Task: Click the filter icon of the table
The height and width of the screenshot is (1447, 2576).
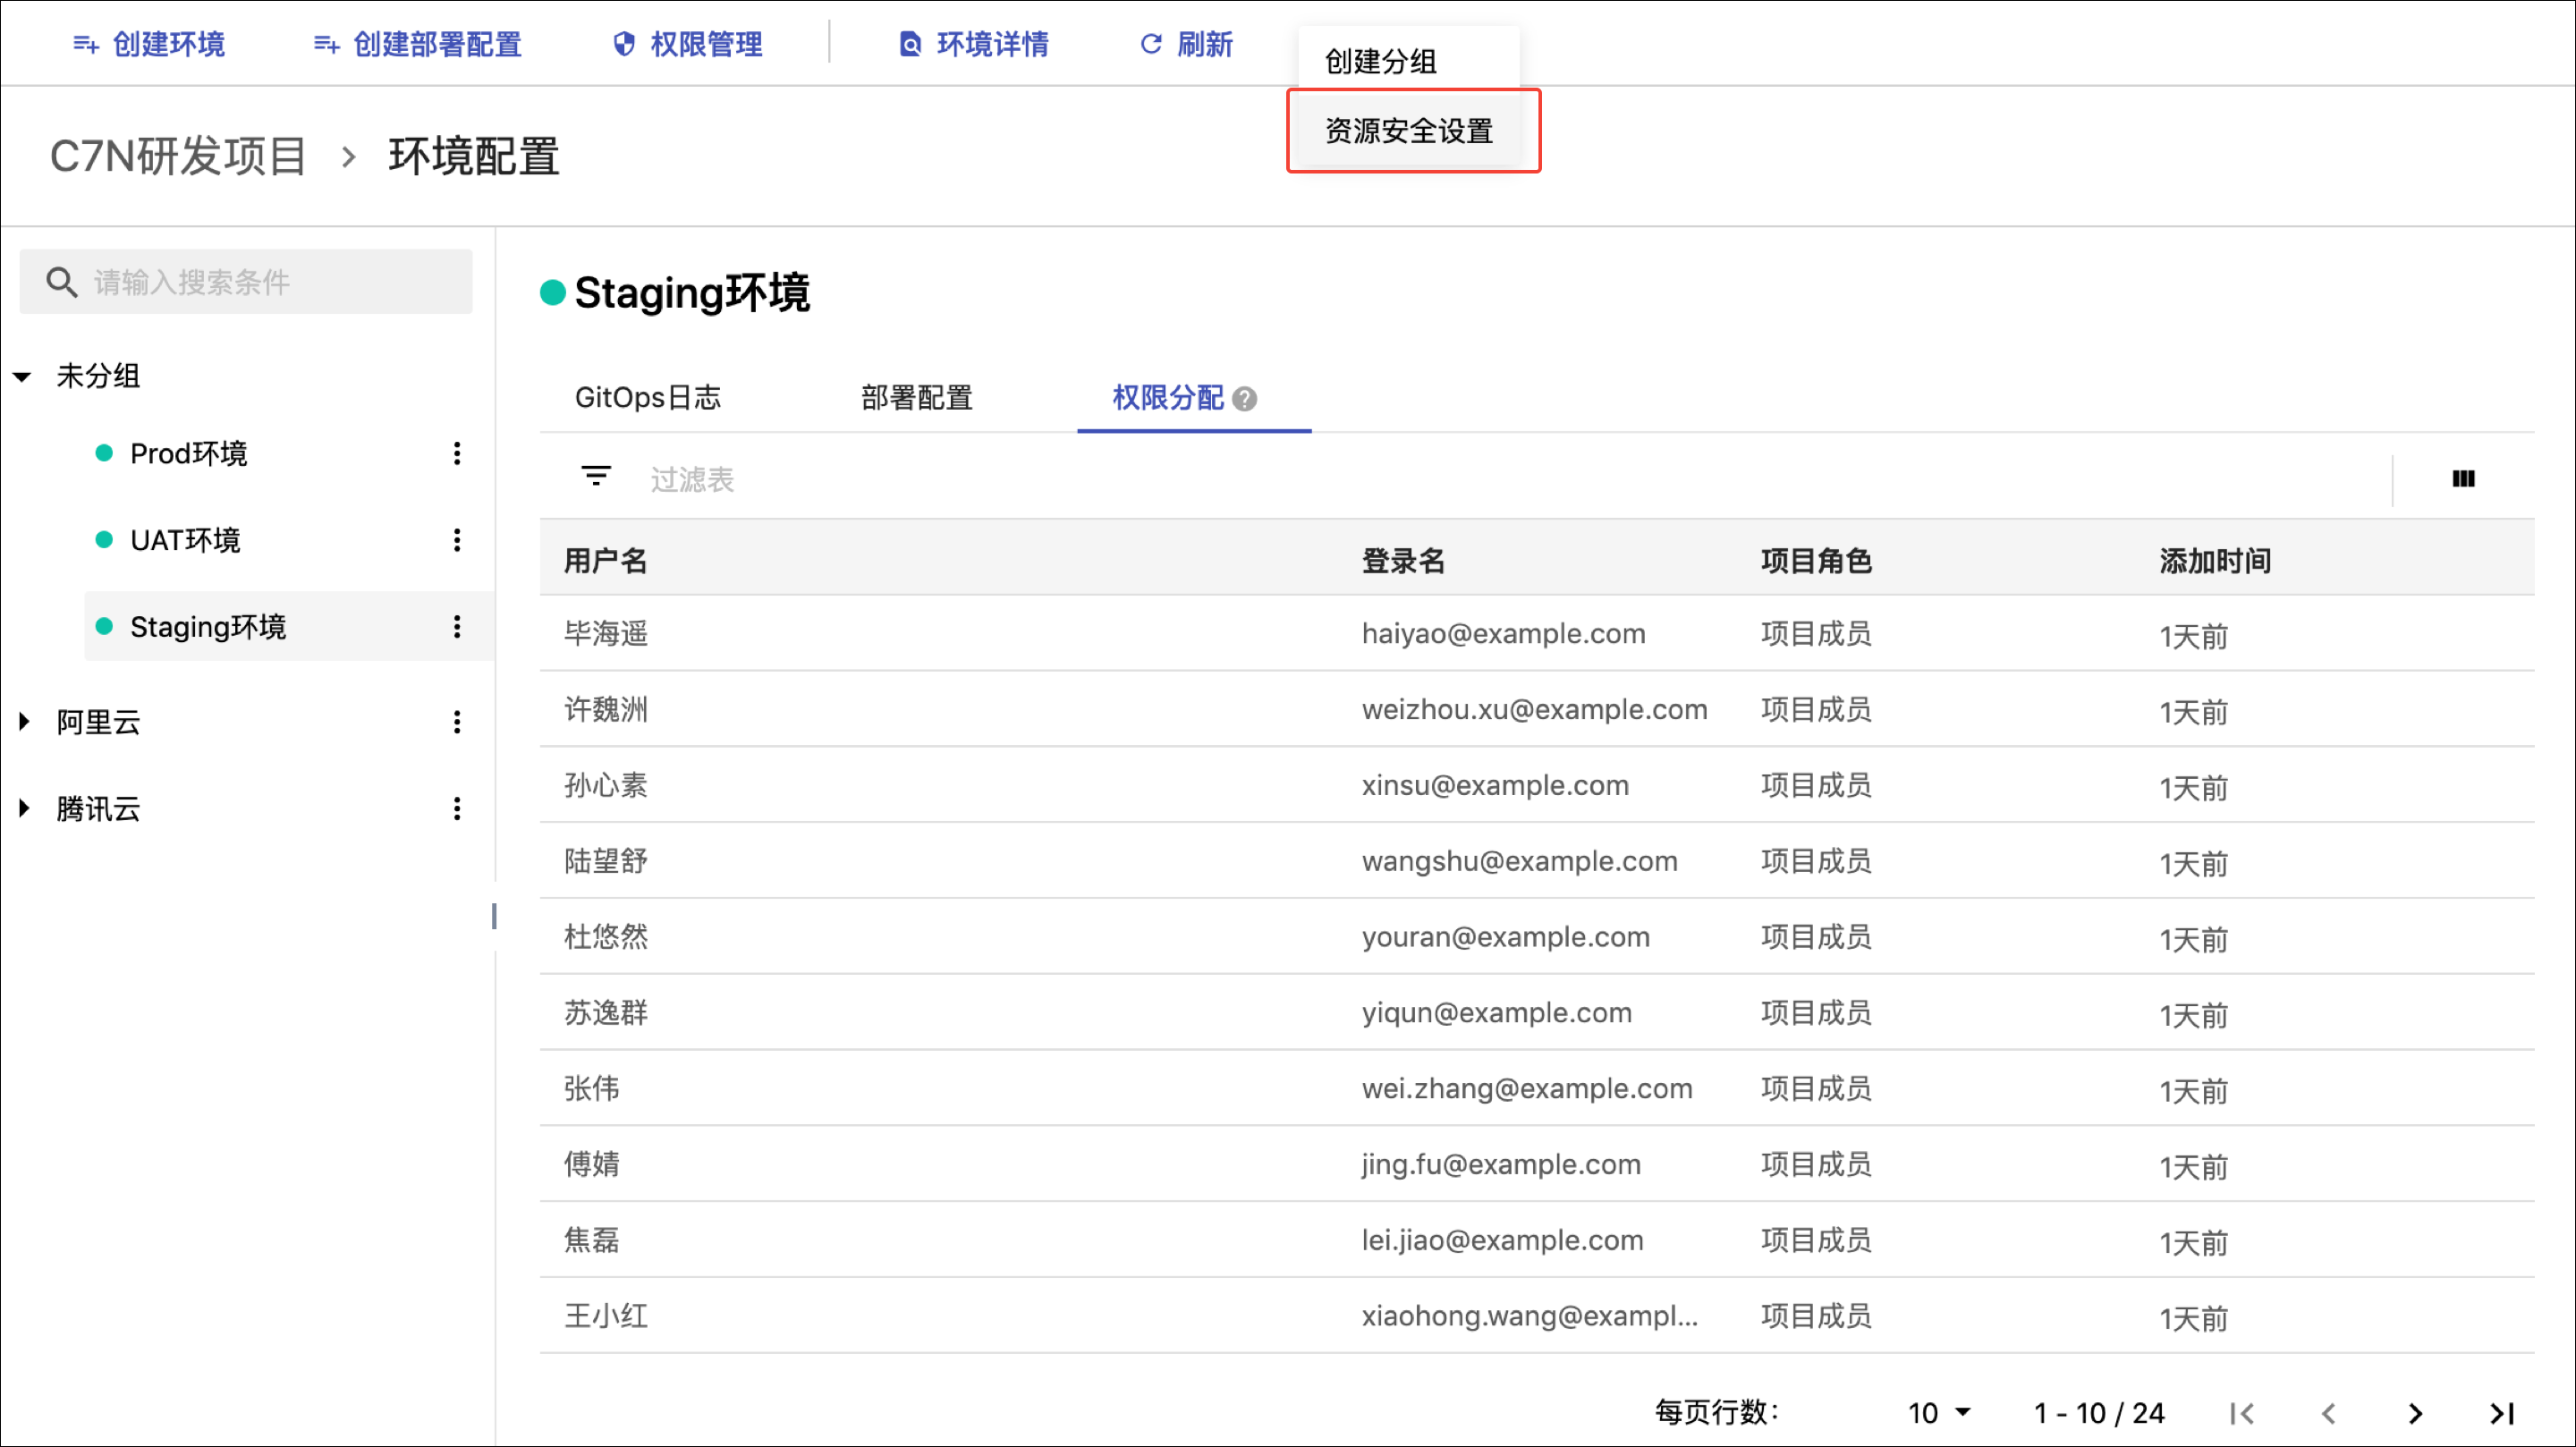Action: point(596,477)
